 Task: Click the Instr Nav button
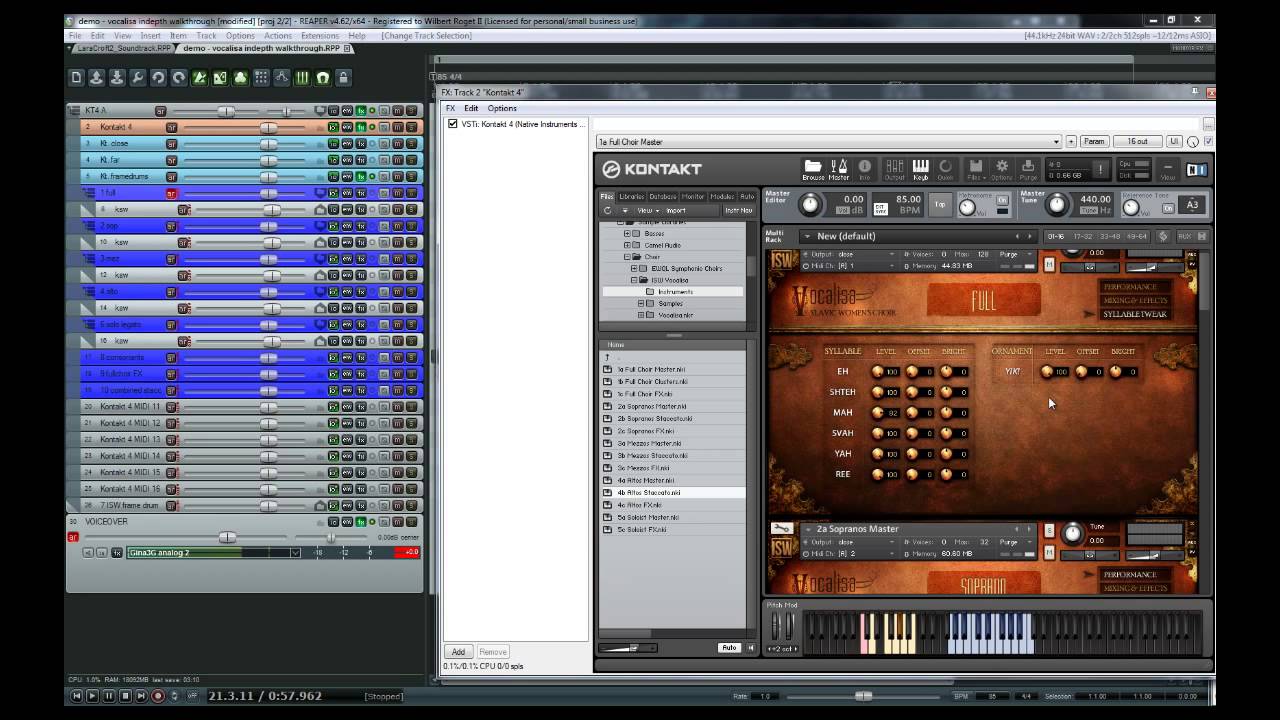click(738, 211)
